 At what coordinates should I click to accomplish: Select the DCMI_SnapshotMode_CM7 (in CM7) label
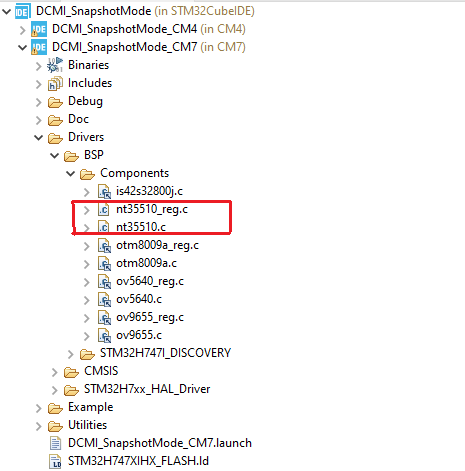[149, 47]
